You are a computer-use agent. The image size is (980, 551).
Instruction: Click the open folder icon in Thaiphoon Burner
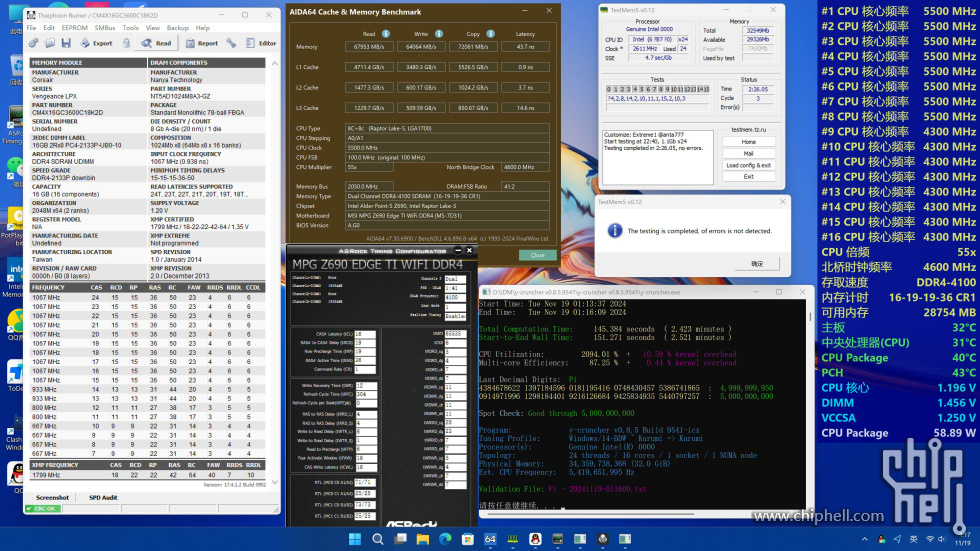[x=49, y=43]
